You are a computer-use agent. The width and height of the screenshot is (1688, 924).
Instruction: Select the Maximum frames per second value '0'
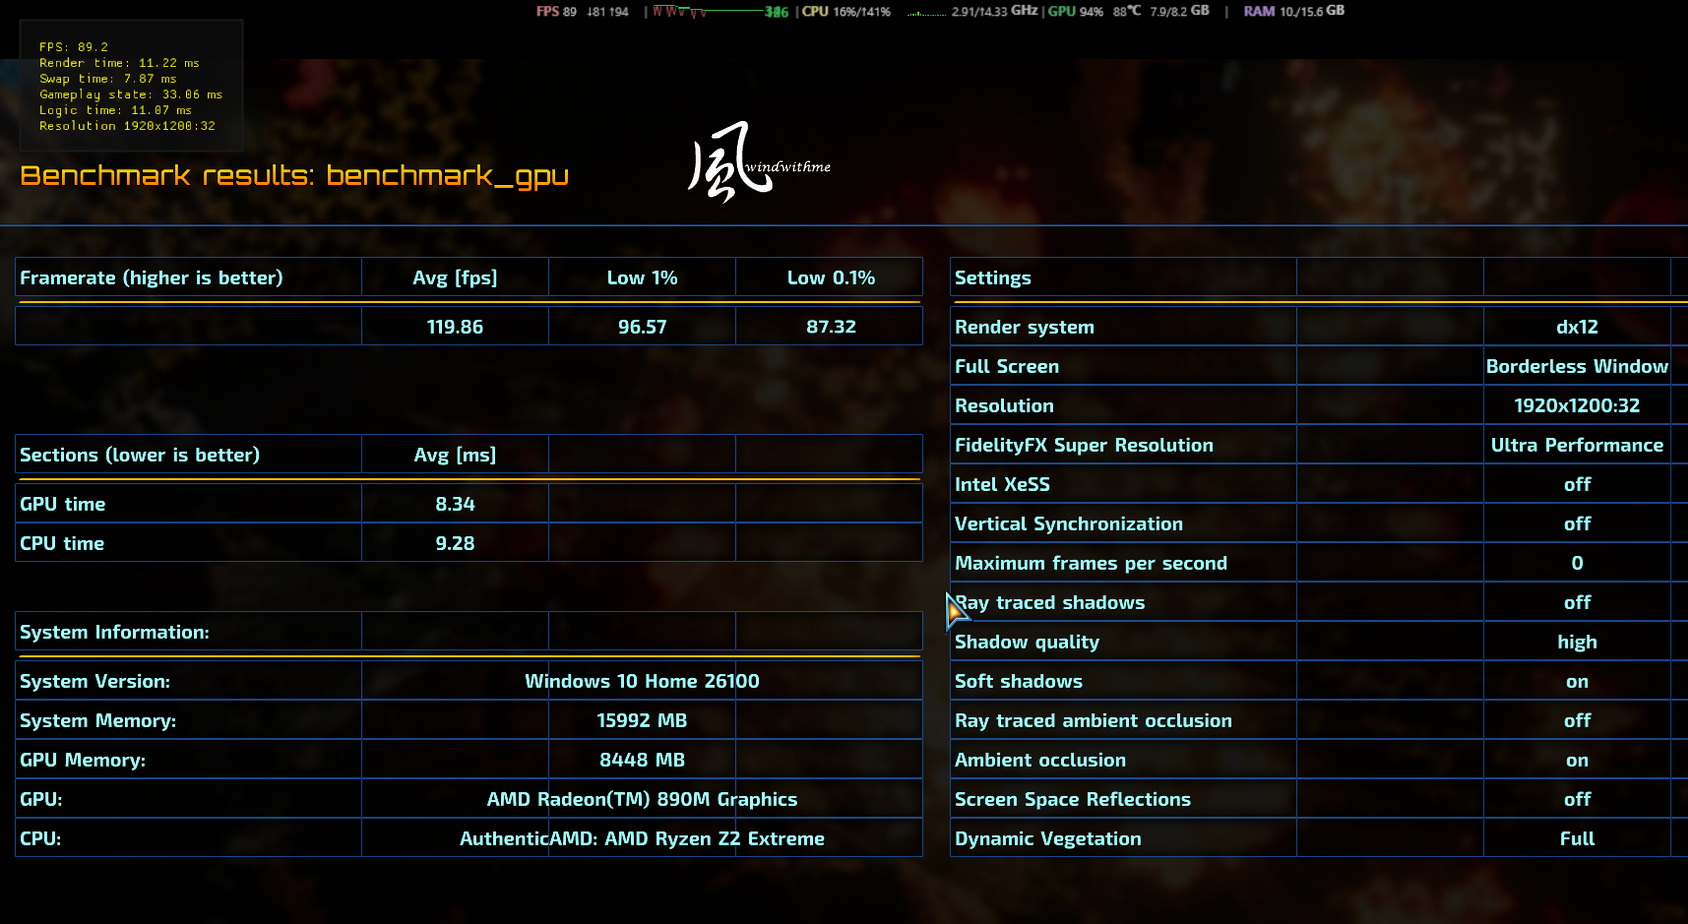point(1577,563)
